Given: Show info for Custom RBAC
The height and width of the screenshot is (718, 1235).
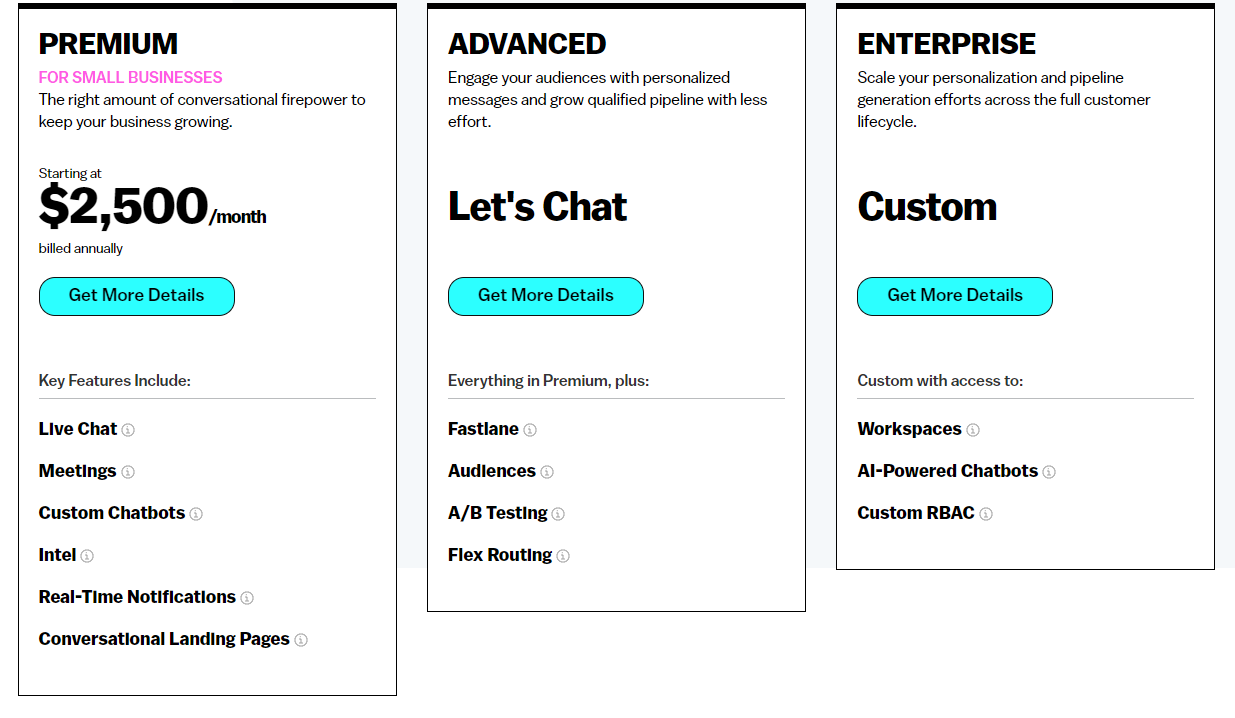Looking at the screenshot, I should (986, 514).
